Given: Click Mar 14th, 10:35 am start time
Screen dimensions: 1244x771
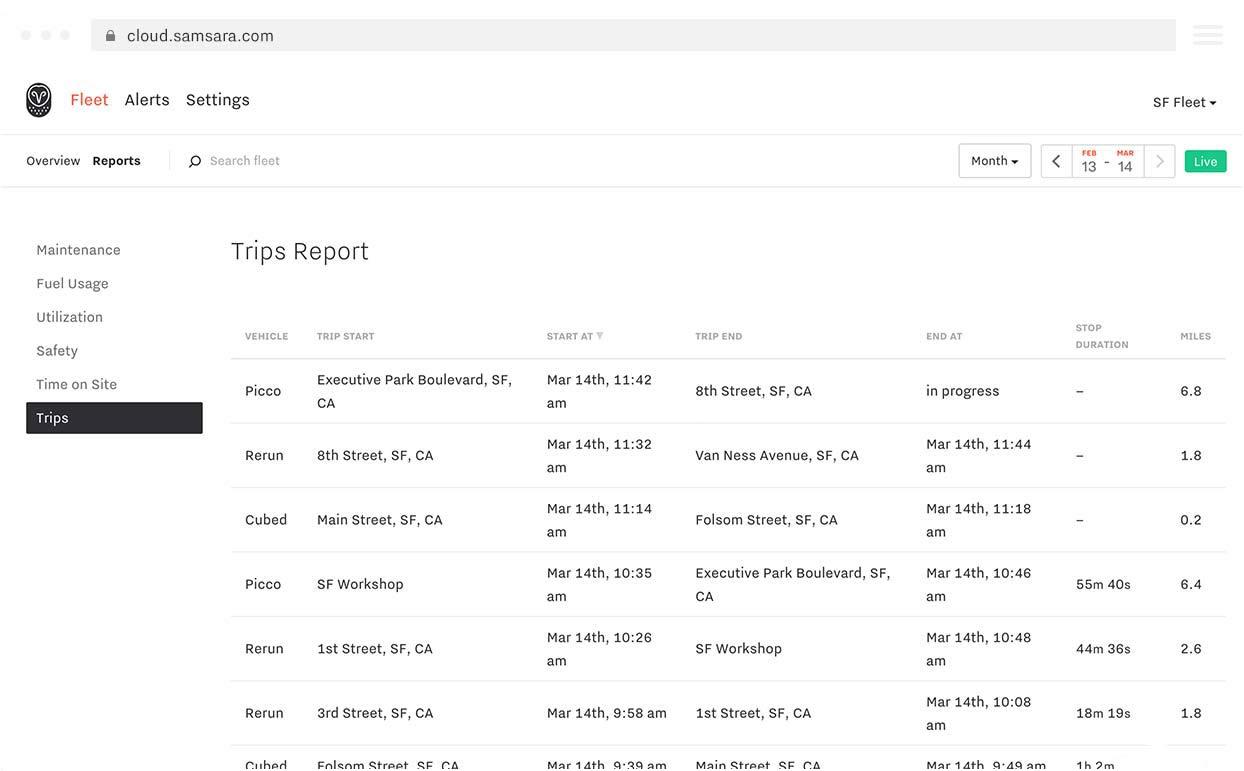Looking at the screenshot, I should 599,584.
